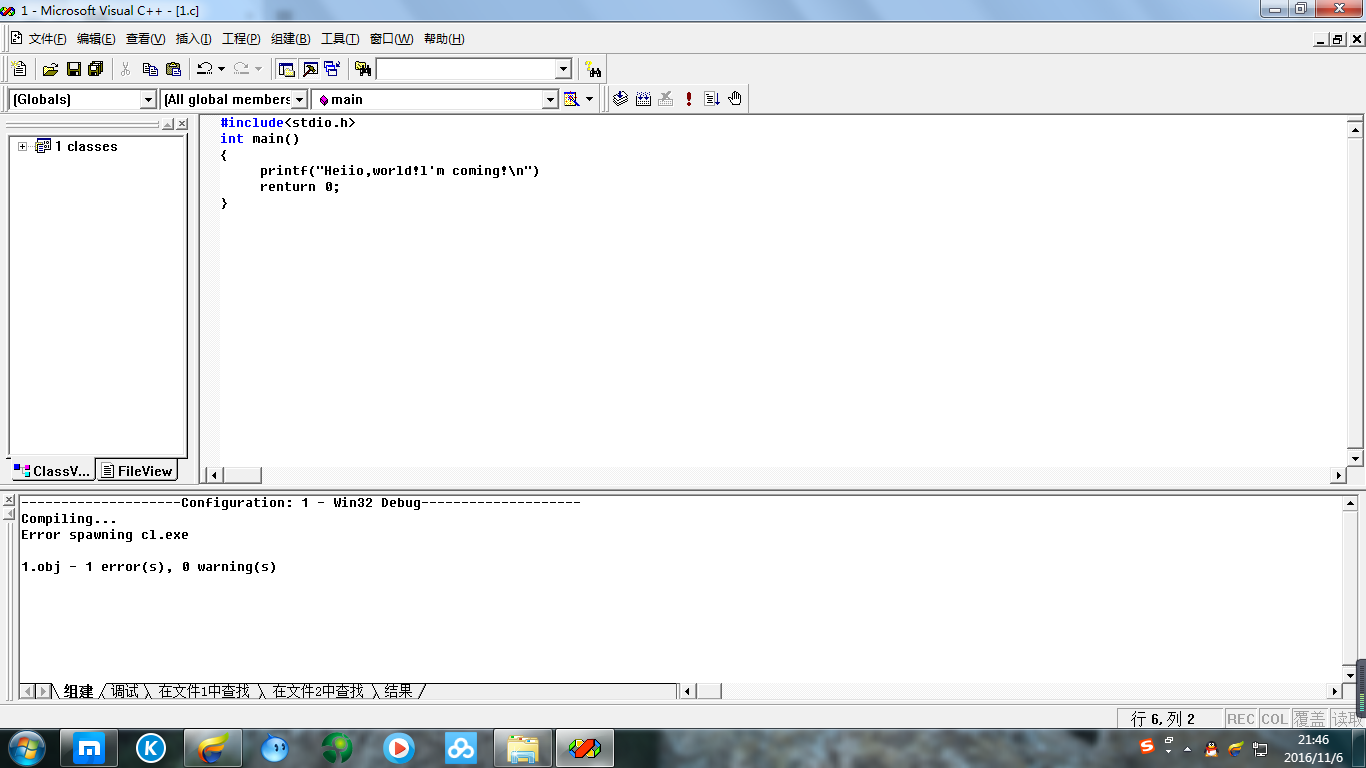Screen dimensions: 1366x768
Task: Open the Window List icon
Action: point(332,69)
